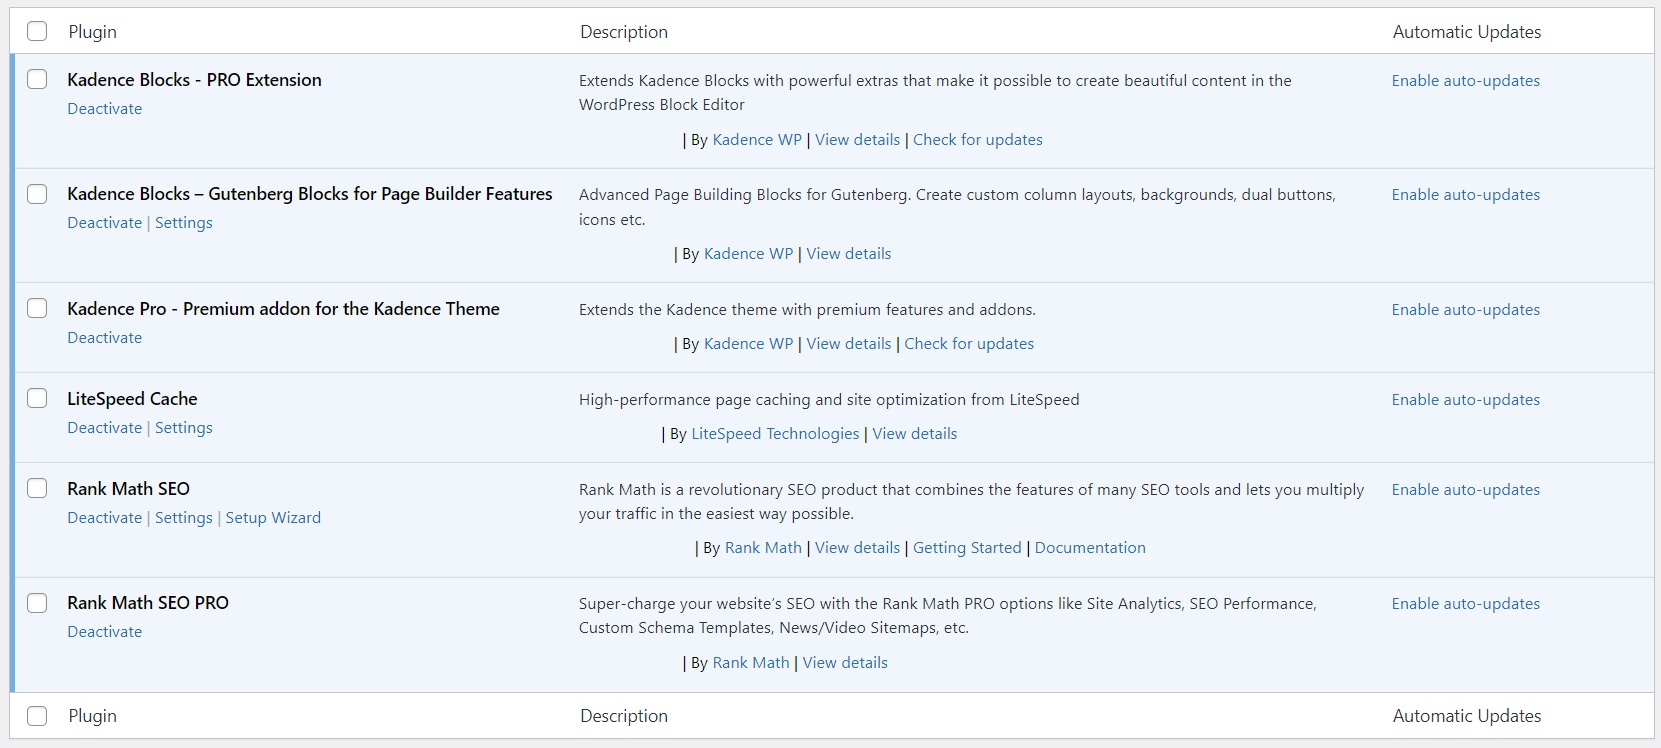Select the Kadence Blocks Gutenberg Blocks checkbox
The height and width of the screenshot is (748, 1661).
tap(37, 193)
